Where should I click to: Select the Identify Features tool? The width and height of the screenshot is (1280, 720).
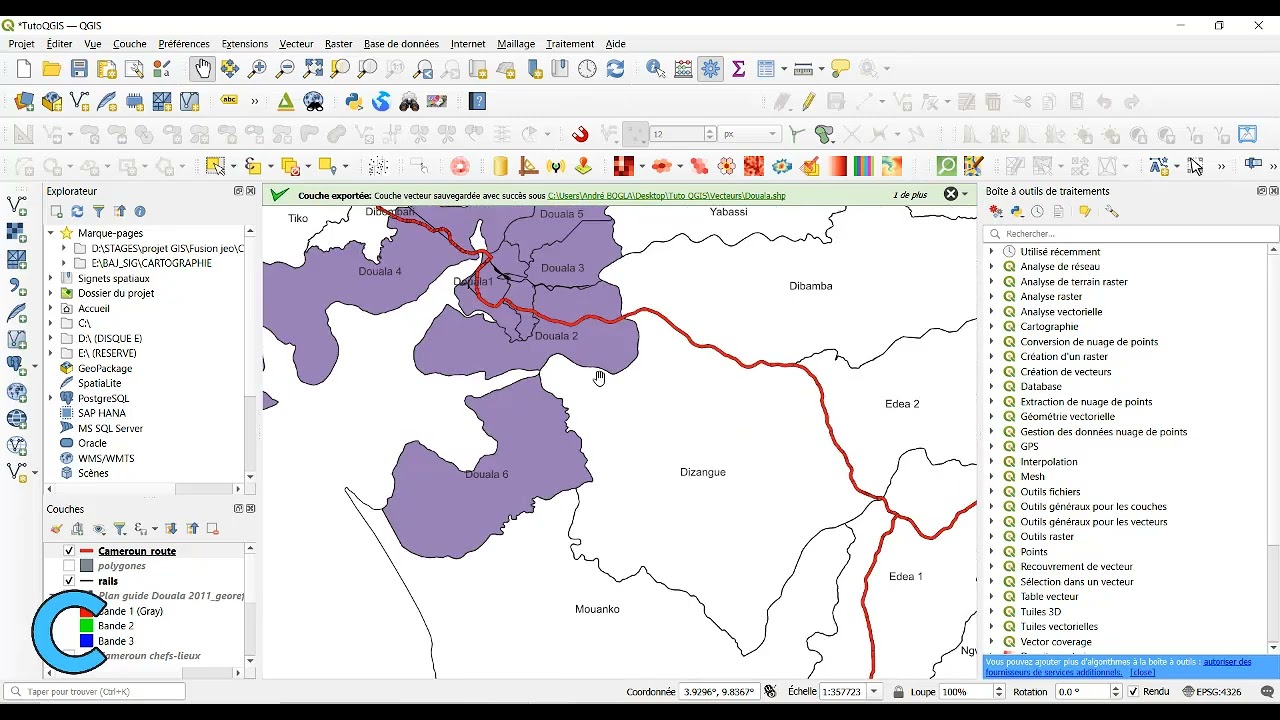[x=656, y=69]
